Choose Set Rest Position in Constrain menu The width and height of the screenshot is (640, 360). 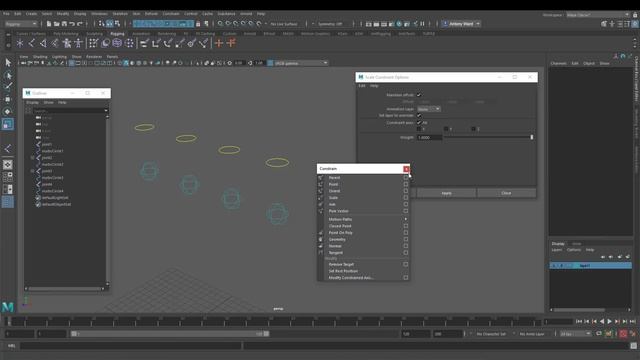(x=343, y=271)
